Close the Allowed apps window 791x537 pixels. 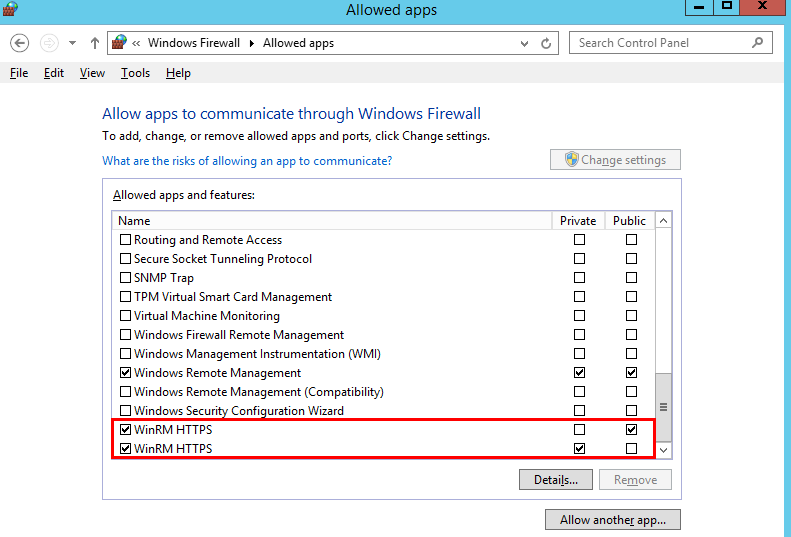763,7
